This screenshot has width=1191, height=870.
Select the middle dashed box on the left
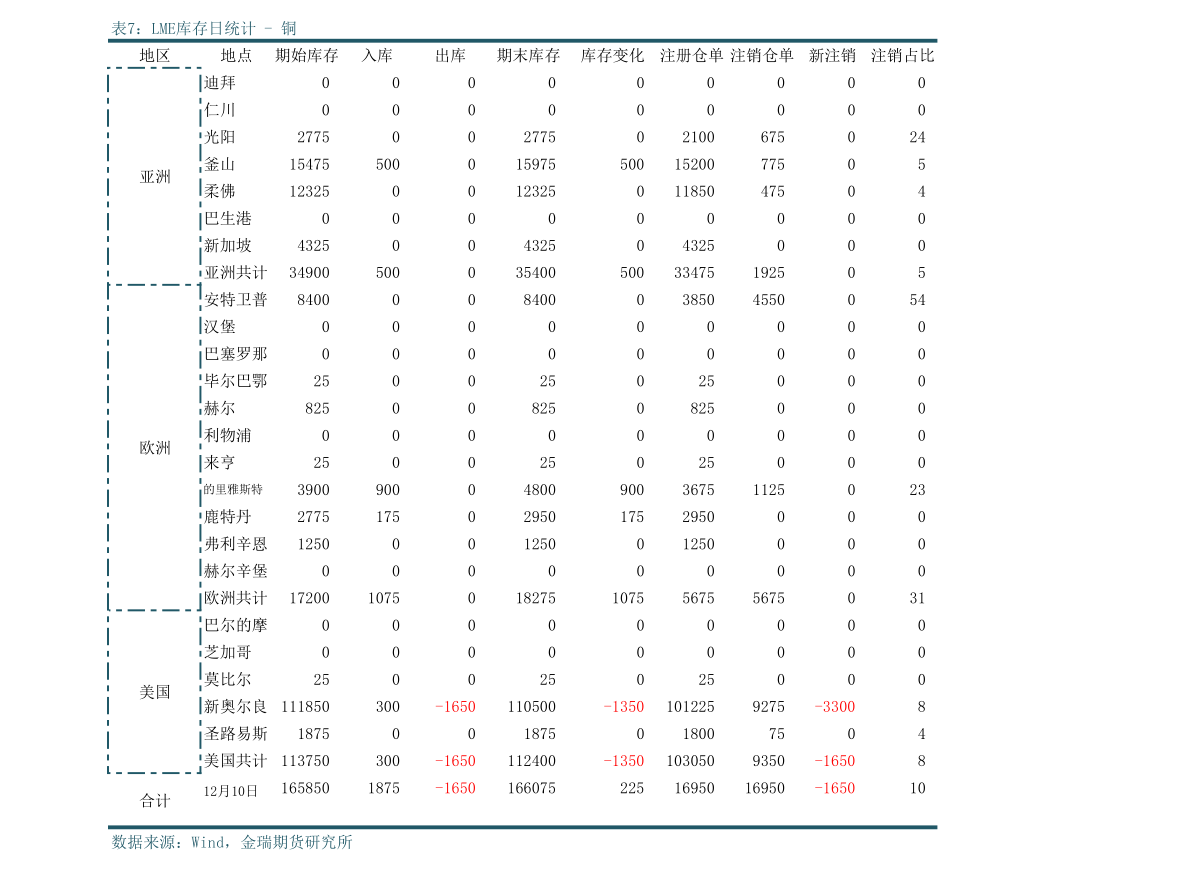pos(154,447)
